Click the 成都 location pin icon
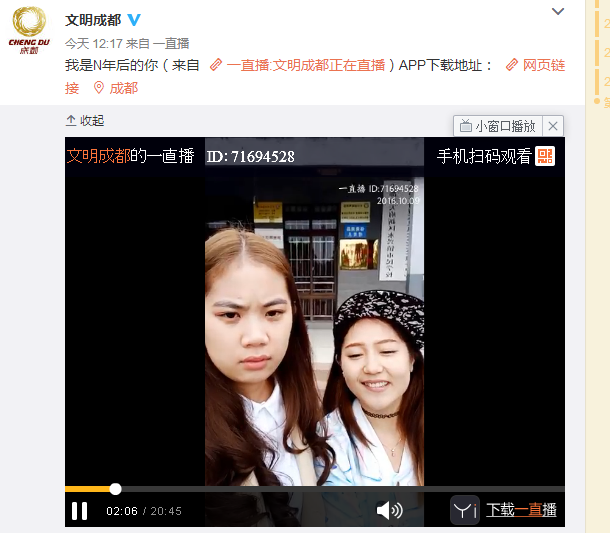The width and height of the screenshot is (610, 533). 99,88
